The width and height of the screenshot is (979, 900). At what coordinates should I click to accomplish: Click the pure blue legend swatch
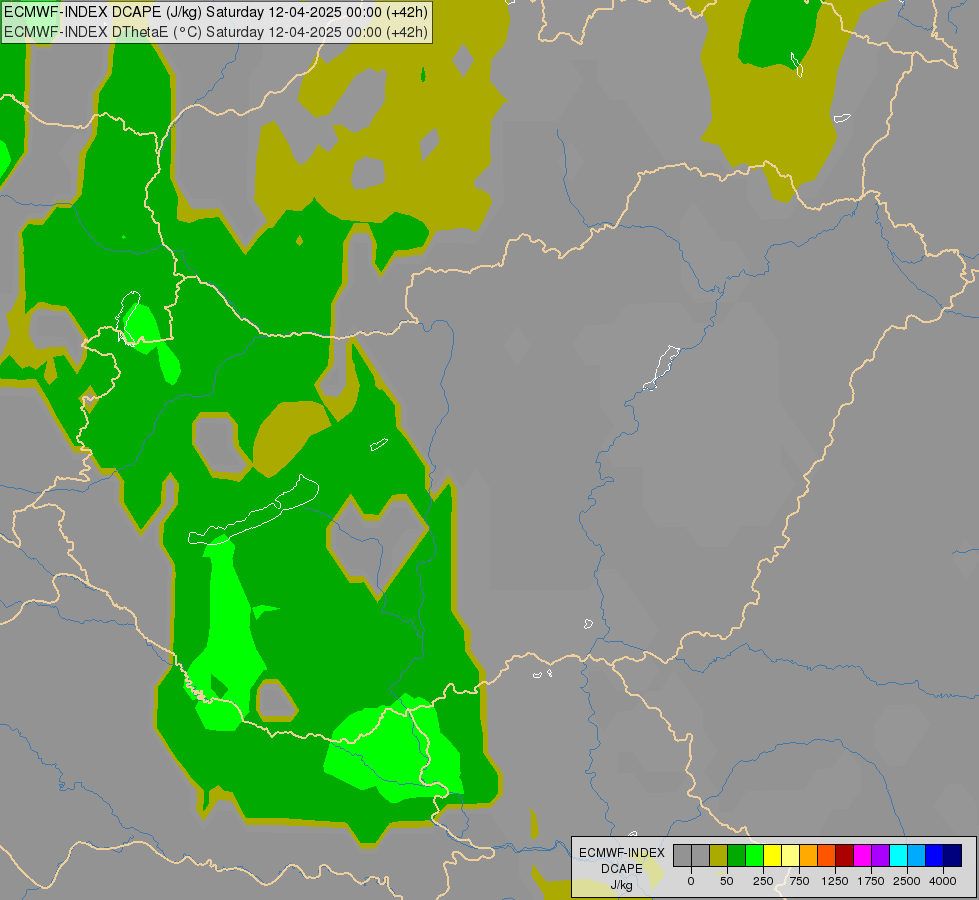click(935, 856)
